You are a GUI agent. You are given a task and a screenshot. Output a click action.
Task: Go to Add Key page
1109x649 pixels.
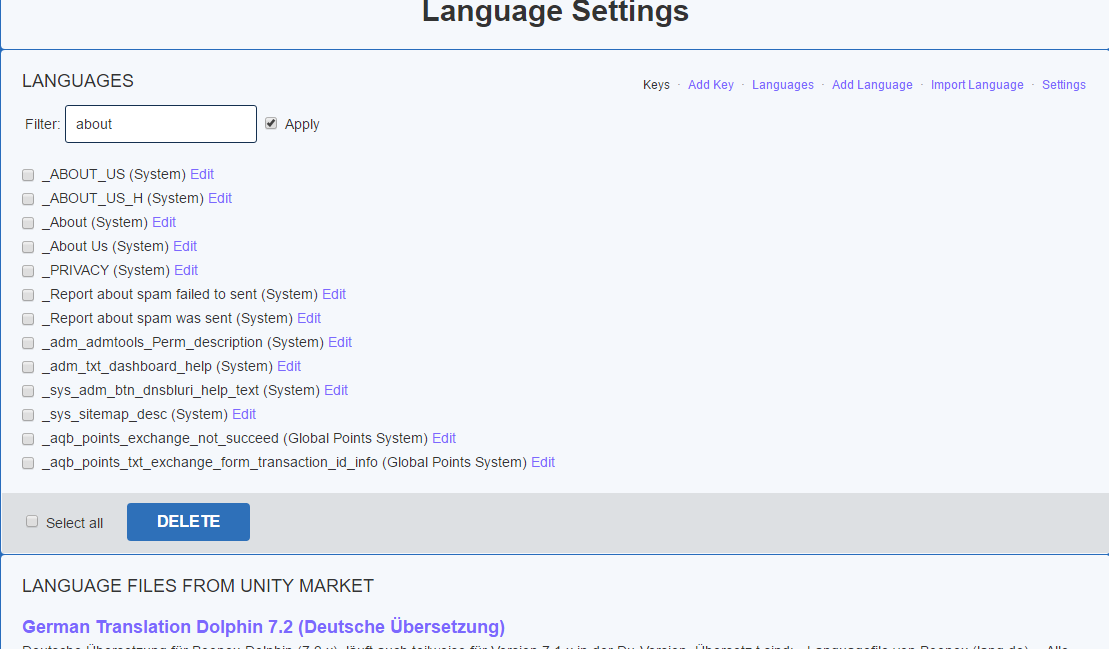pyautogui.click(x=711, y=85)
